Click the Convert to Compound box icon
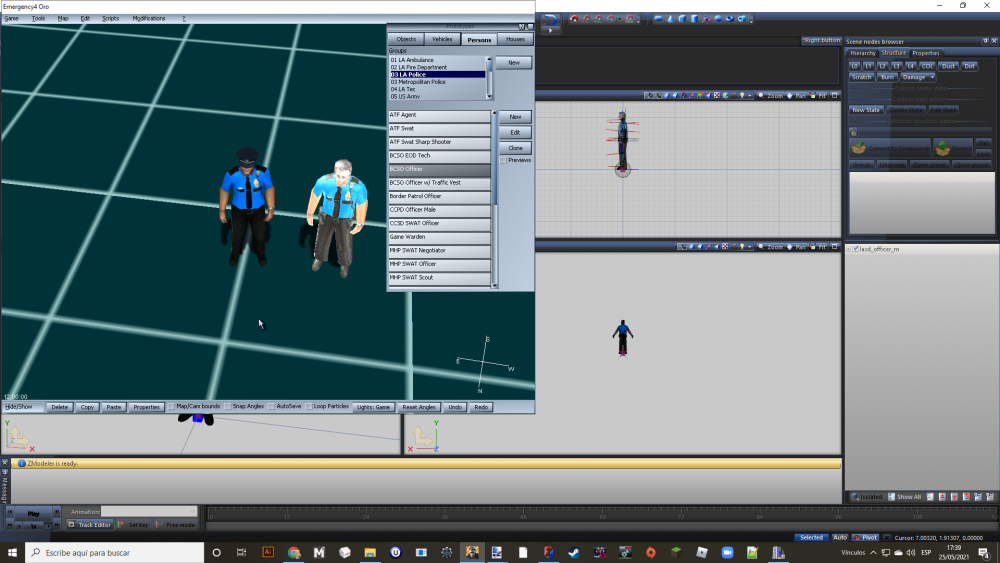Image resolution: width=1000 pixels, height=563 pixels. [x=859, y=148]
